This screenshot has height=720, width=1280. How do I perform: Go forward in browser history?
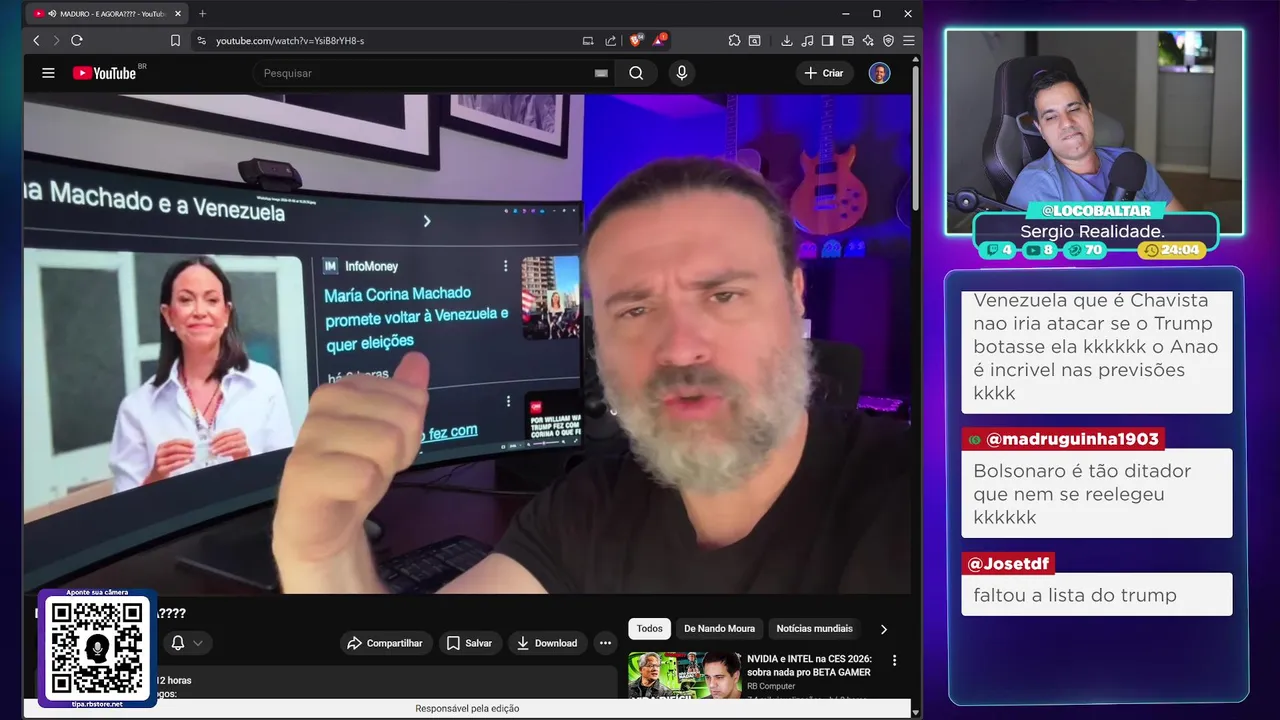point(56,40)
